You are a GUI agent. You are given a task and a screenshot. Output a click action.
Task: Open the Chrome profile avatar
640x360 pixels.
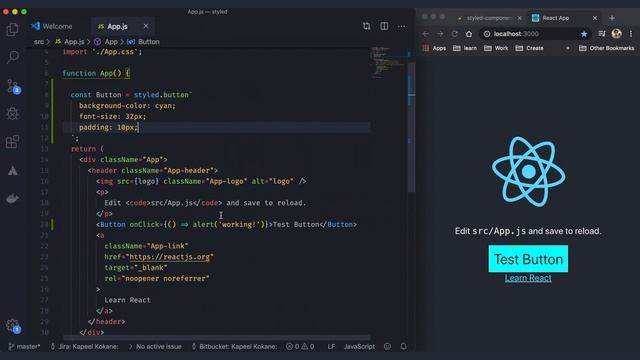616,33
